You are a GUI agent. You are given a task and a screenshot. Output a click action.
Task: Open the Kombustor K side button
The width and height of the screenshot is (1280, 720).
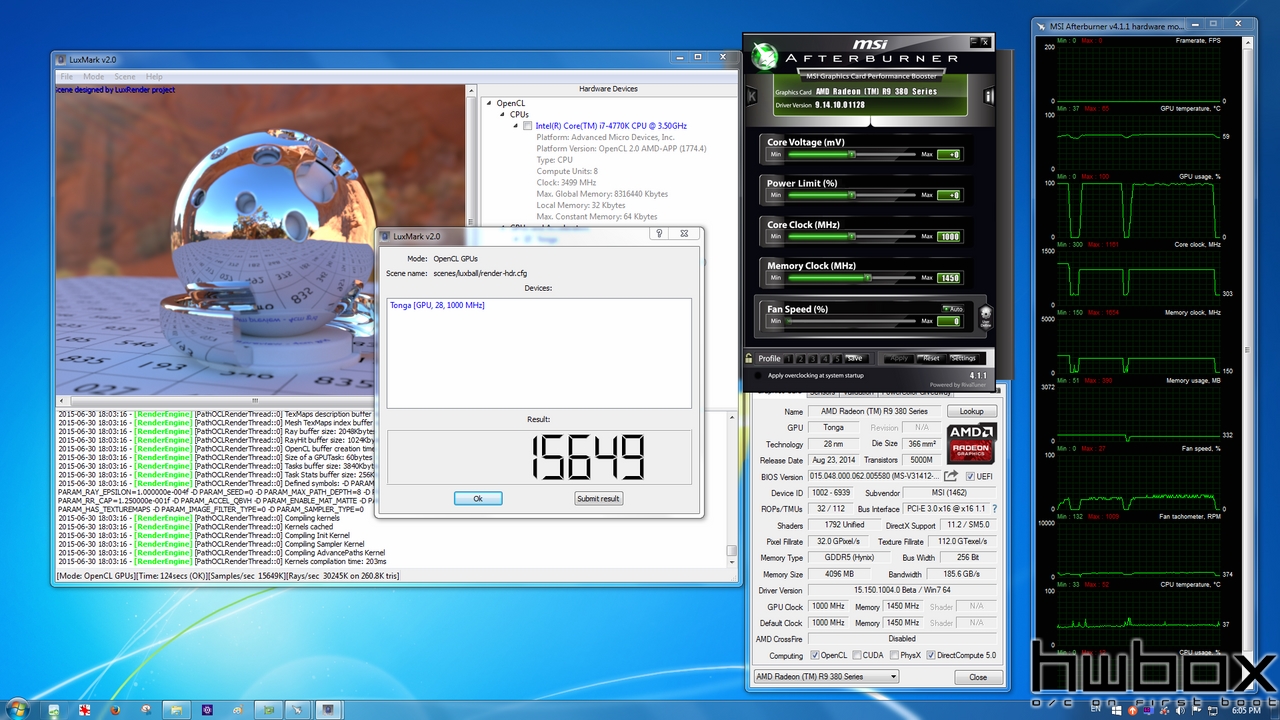[751, 96]
